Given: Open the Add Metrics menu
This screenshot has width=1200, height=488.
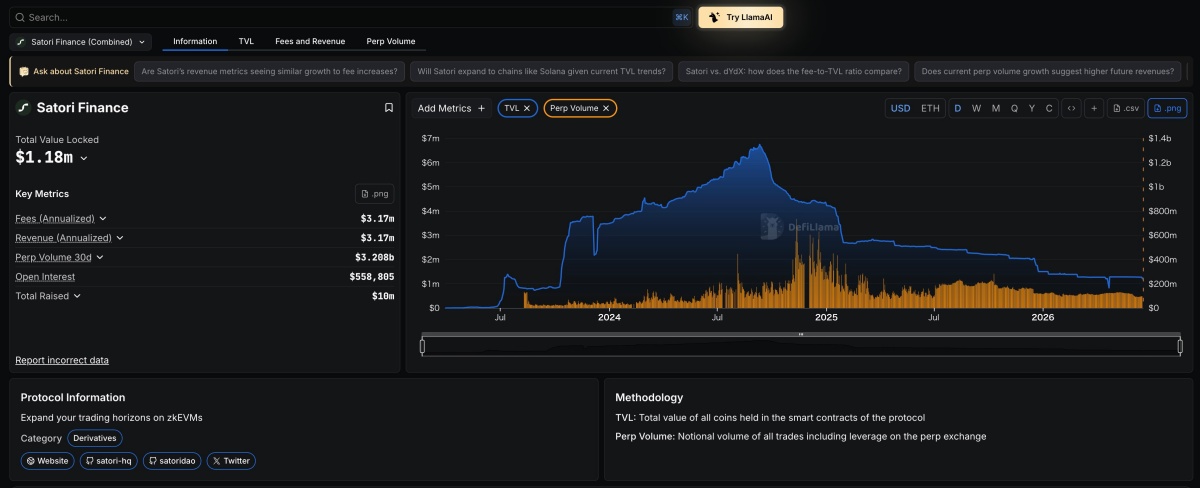Looking at the screenshot, I should point(451,108).
